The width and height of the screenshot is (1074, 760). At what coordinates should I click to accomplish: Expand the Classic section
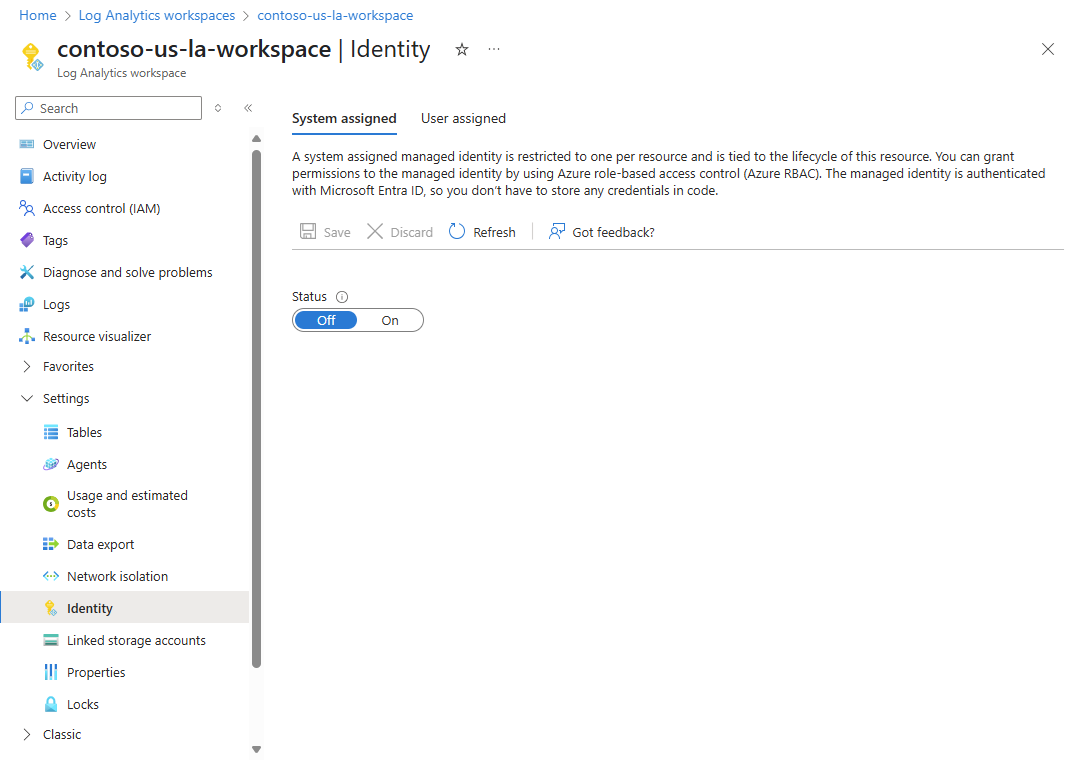coord(27,733)
